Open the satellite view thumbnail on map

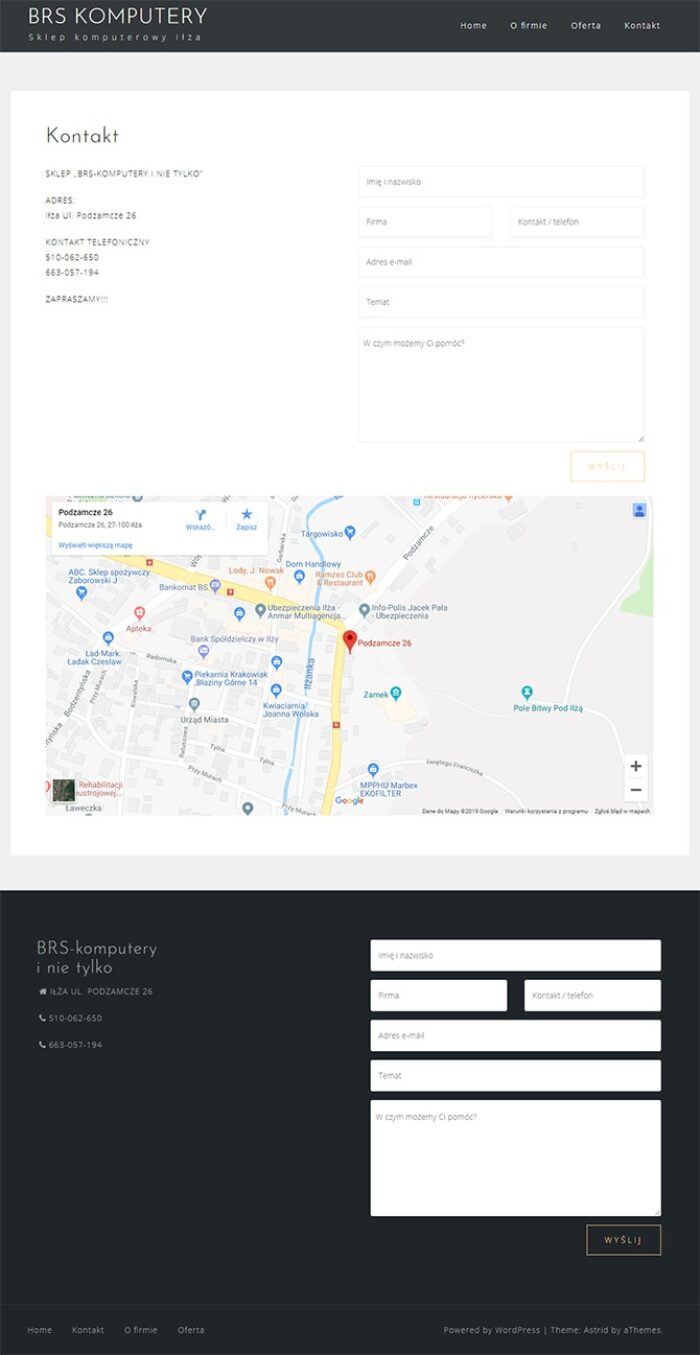(63, 790)
